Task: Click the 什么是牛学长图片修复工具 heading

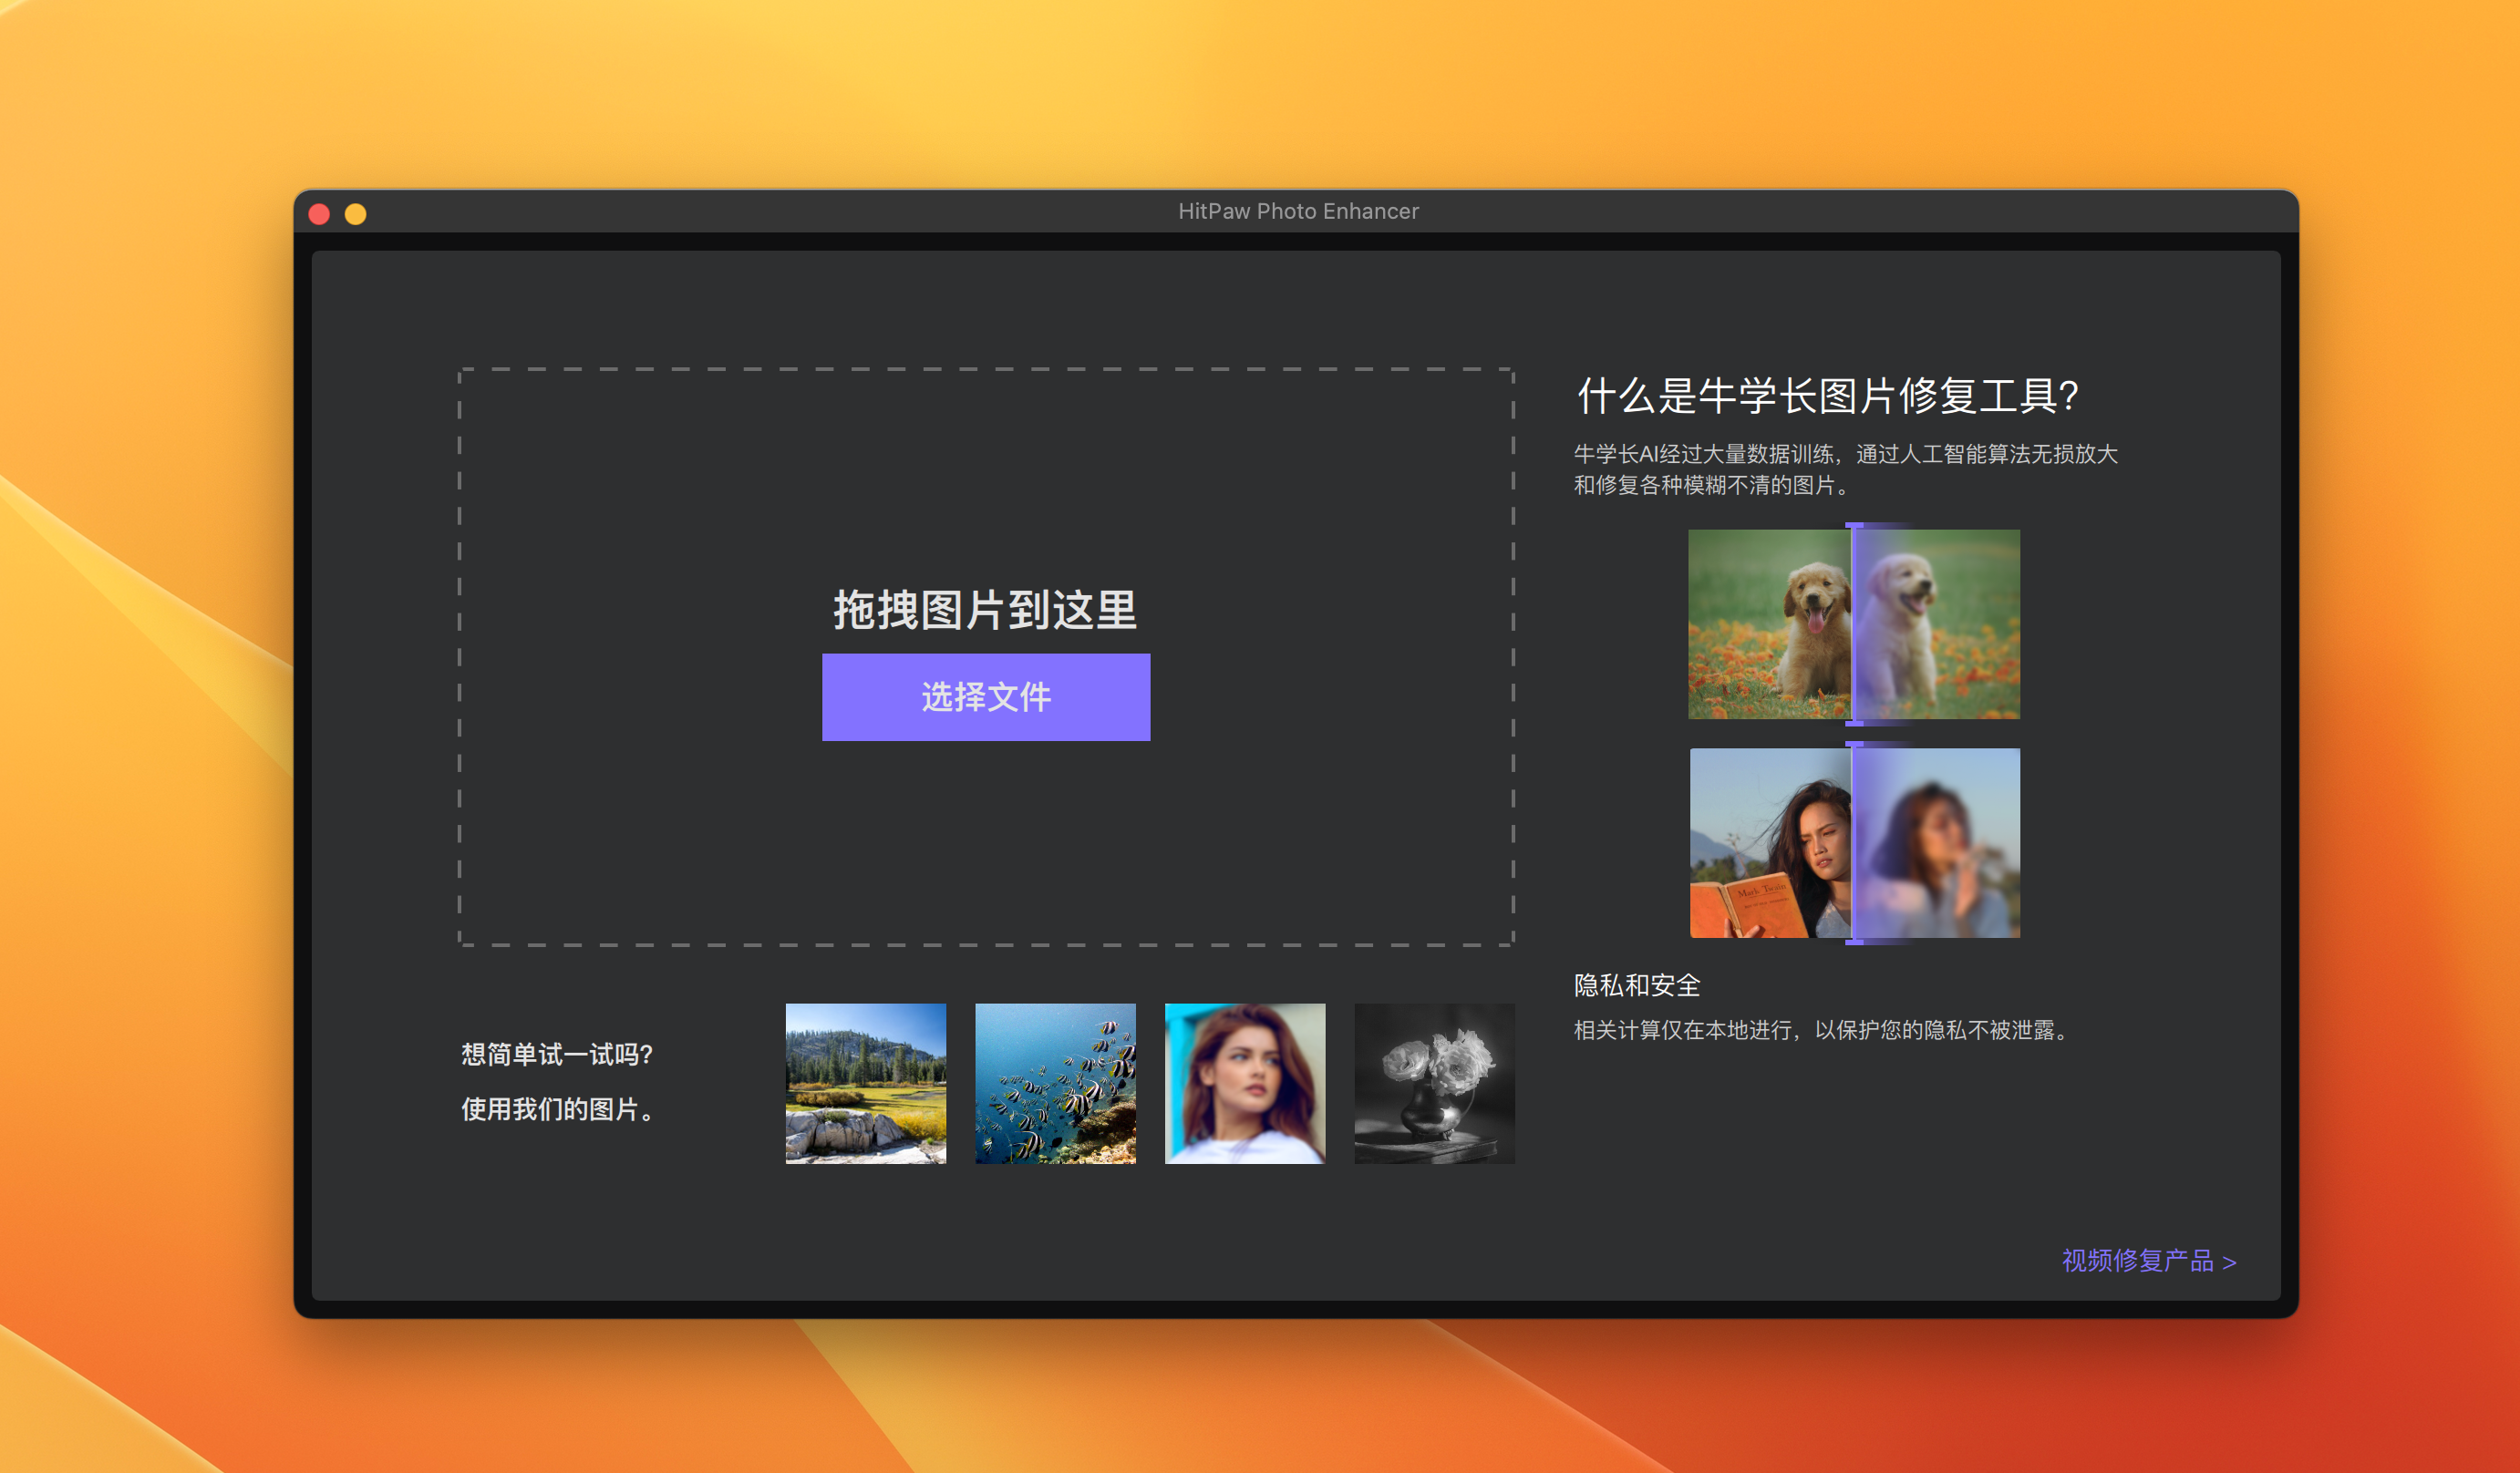Action: (x=1828, y=396)
